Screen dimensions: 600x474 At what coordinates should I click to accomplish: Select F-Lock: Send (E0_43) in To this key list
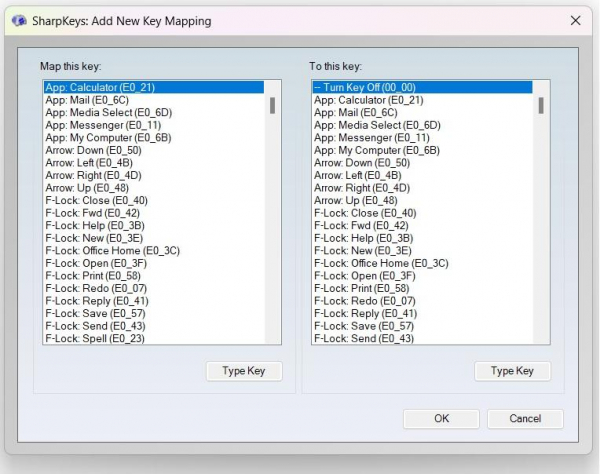(422, 338)
